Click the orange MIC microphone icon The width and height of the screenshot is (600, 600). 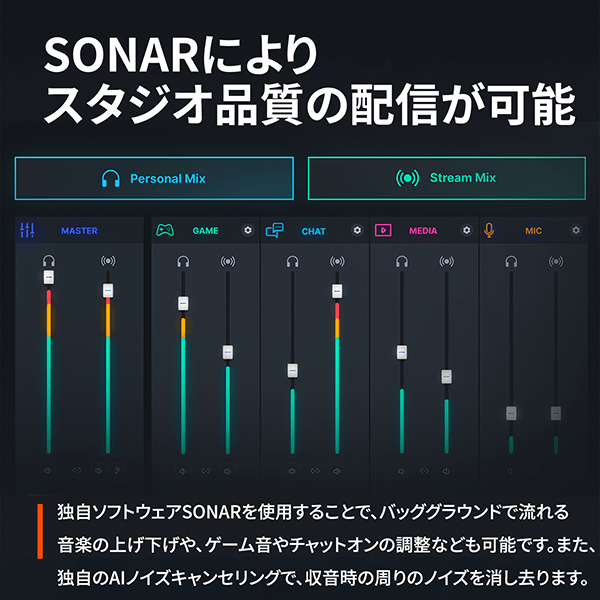(x=489, y=230)
